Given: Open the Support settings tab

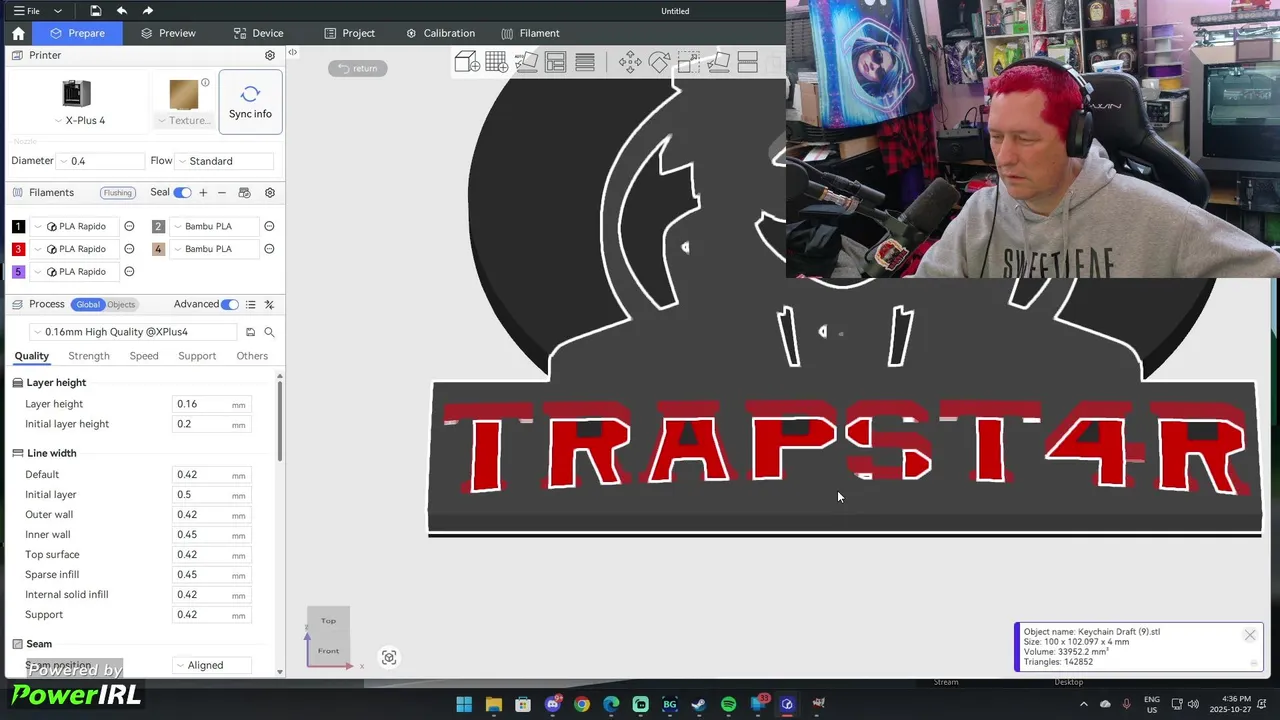Looking at the screenshot, I should point(197,356).
